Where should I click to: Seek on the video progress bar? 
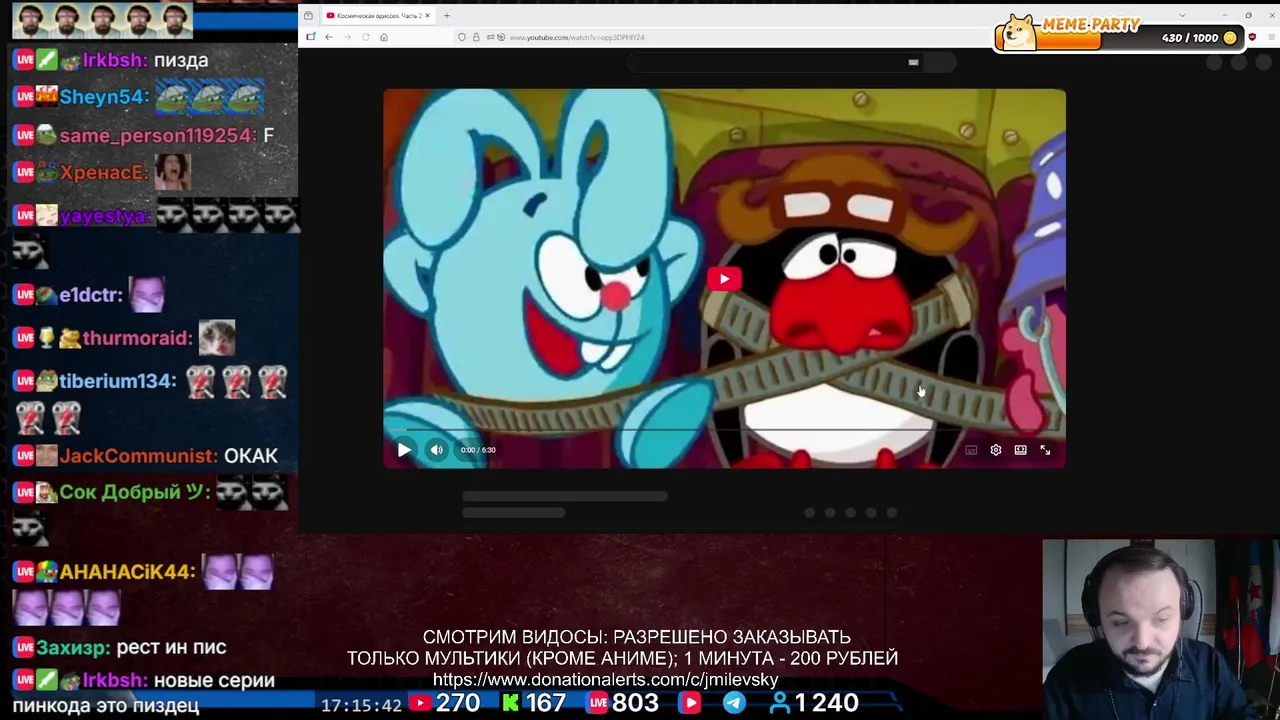pos(724,431)
